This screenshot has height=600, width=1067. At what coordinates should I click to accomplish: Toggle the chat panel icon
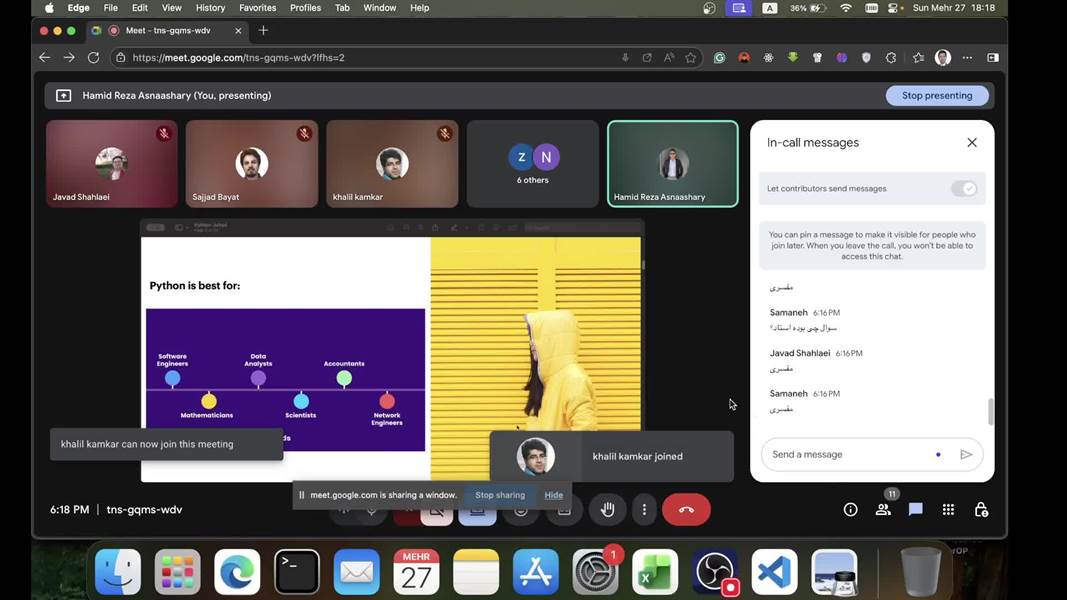click(x=915, y=510)
